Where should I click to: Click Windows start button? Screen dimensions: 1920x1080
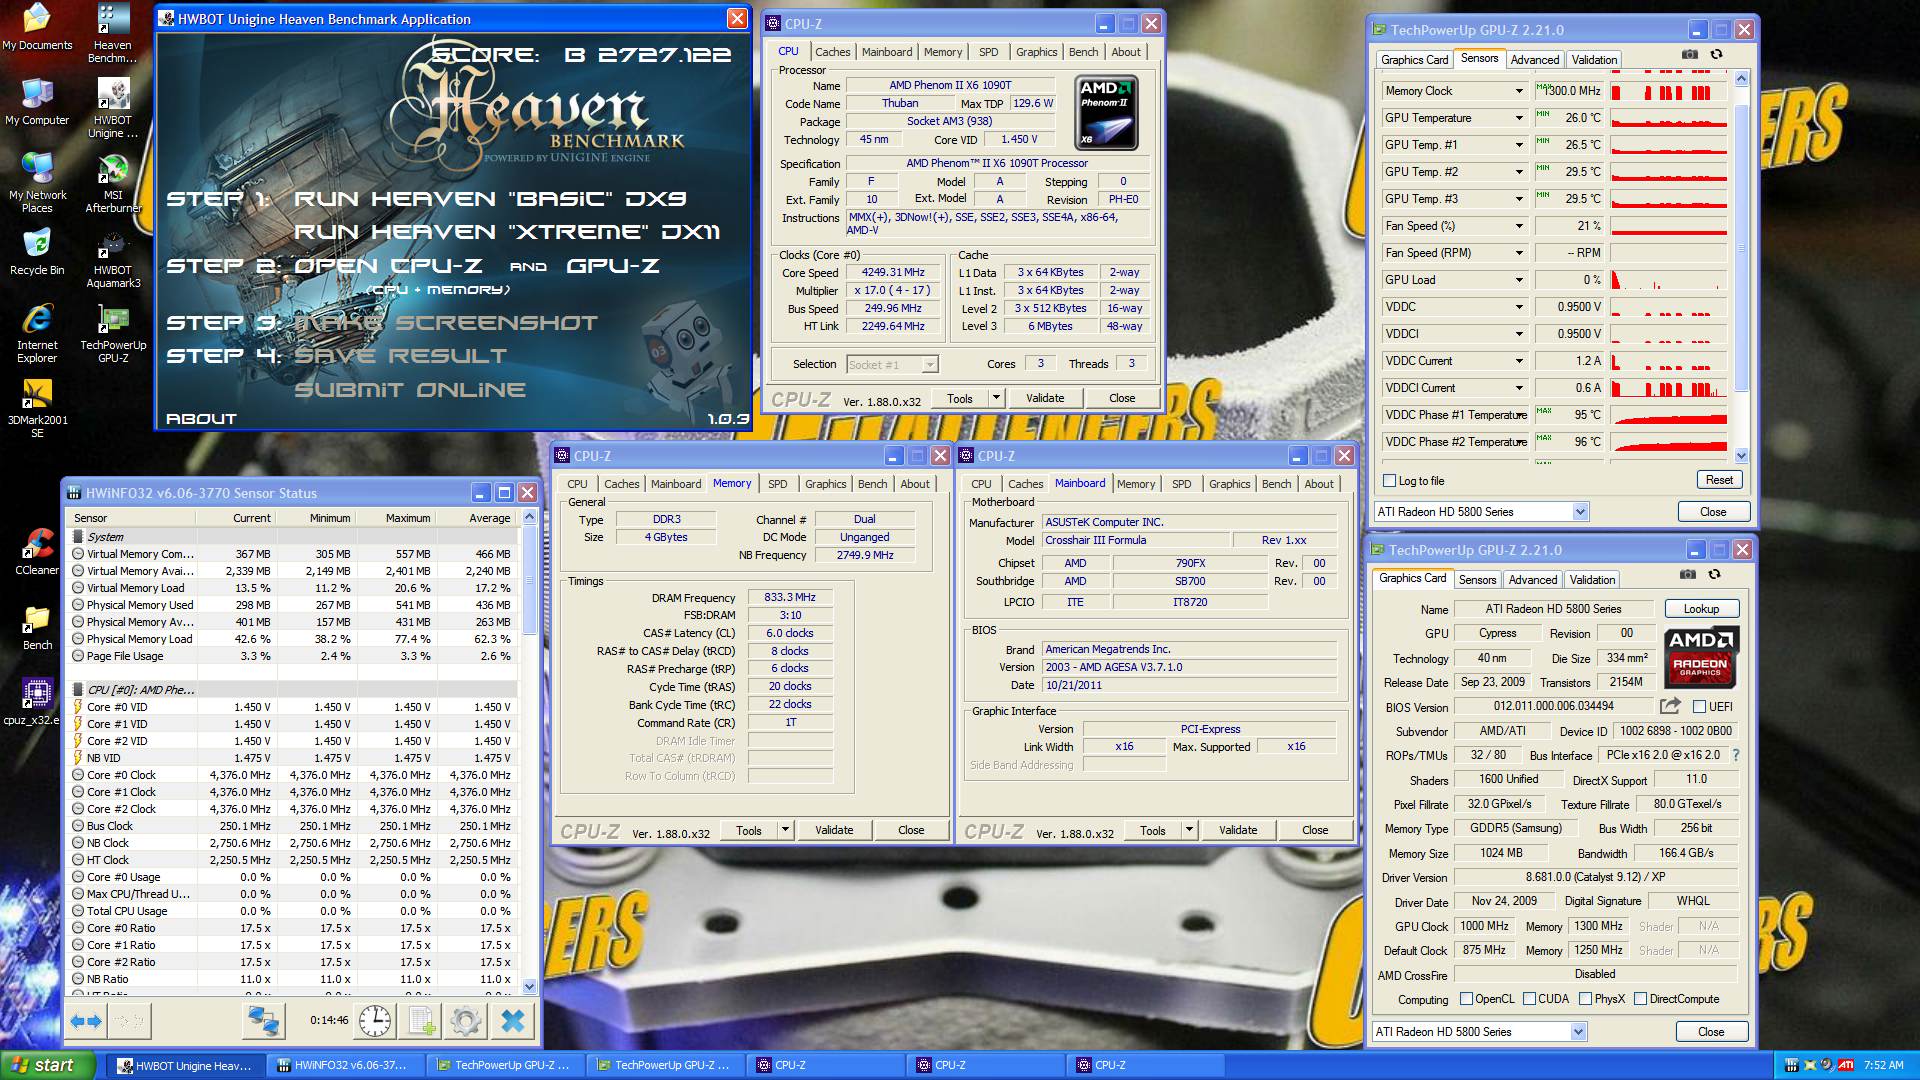tap(48, 1065)
